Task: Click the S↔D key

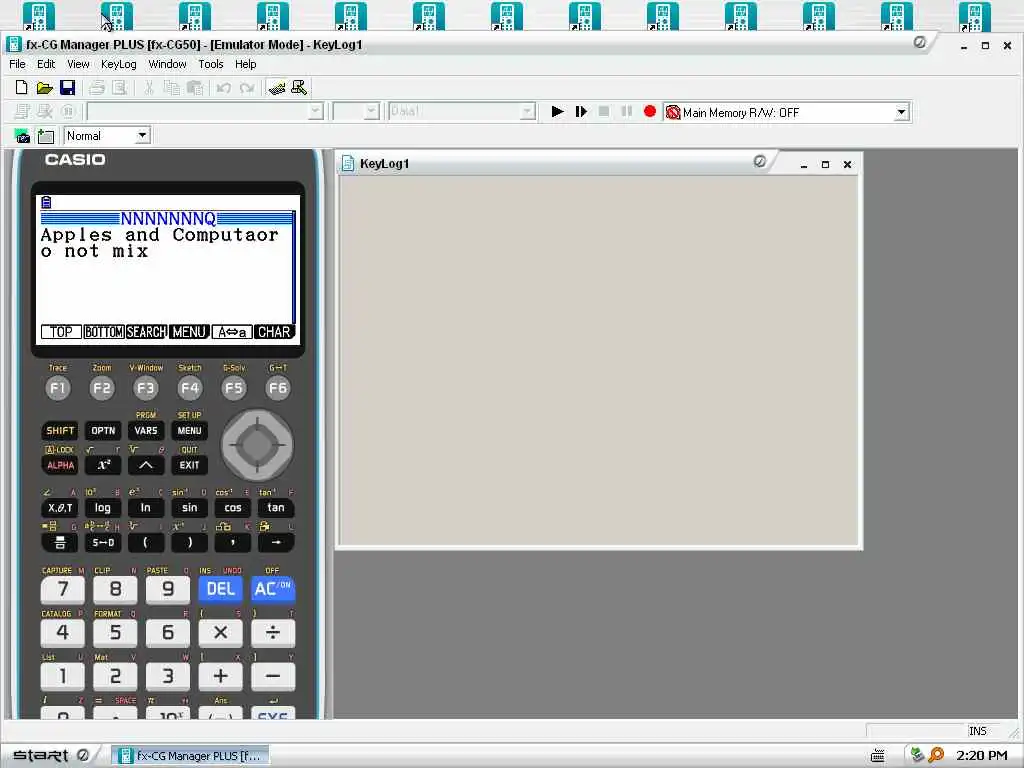Action: pos(103,542)
